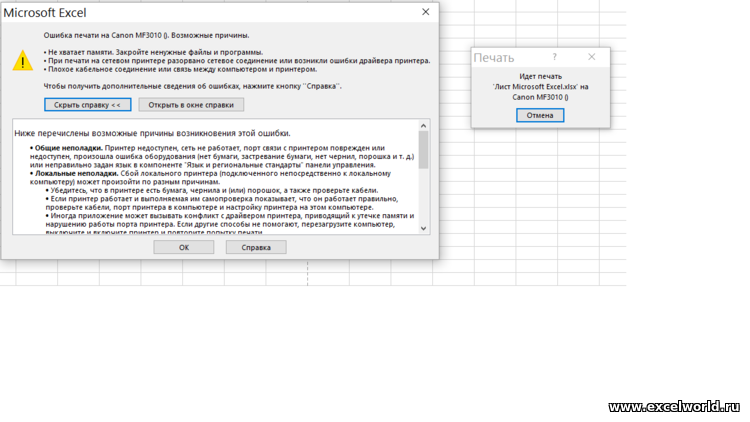Cancel printing with "Отмена" button

tap(540, 115)
